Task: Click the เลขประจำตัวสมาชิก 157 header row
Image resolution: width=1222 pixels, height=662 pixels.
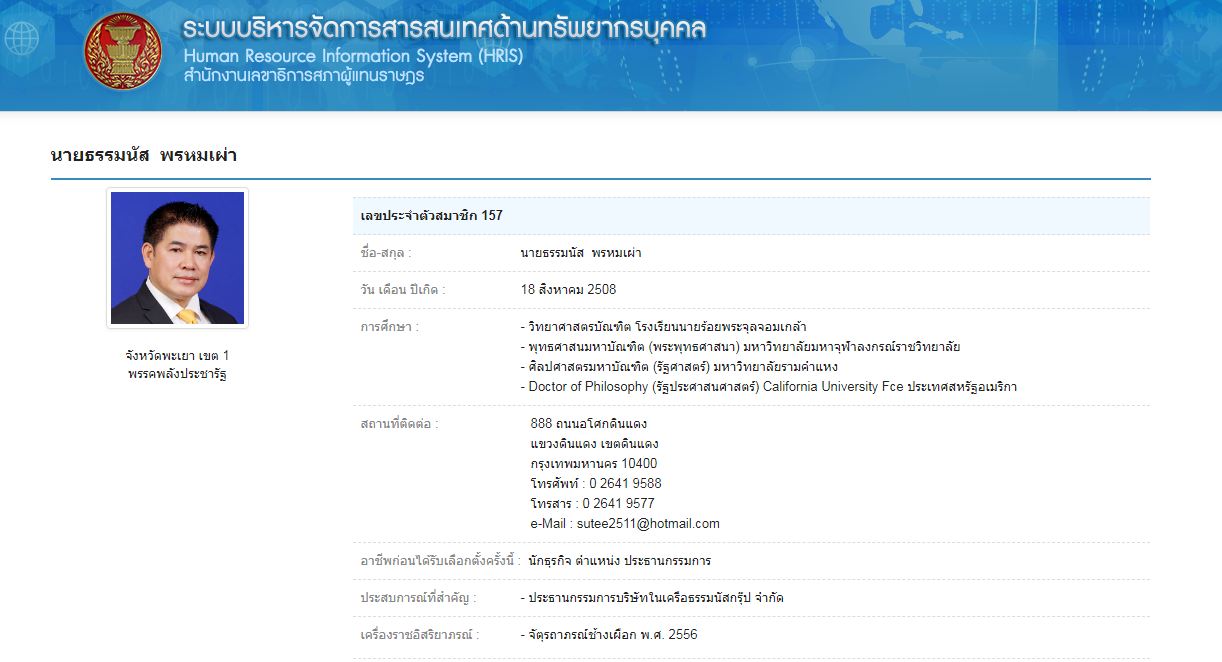Action: click(x=432, y=215)
